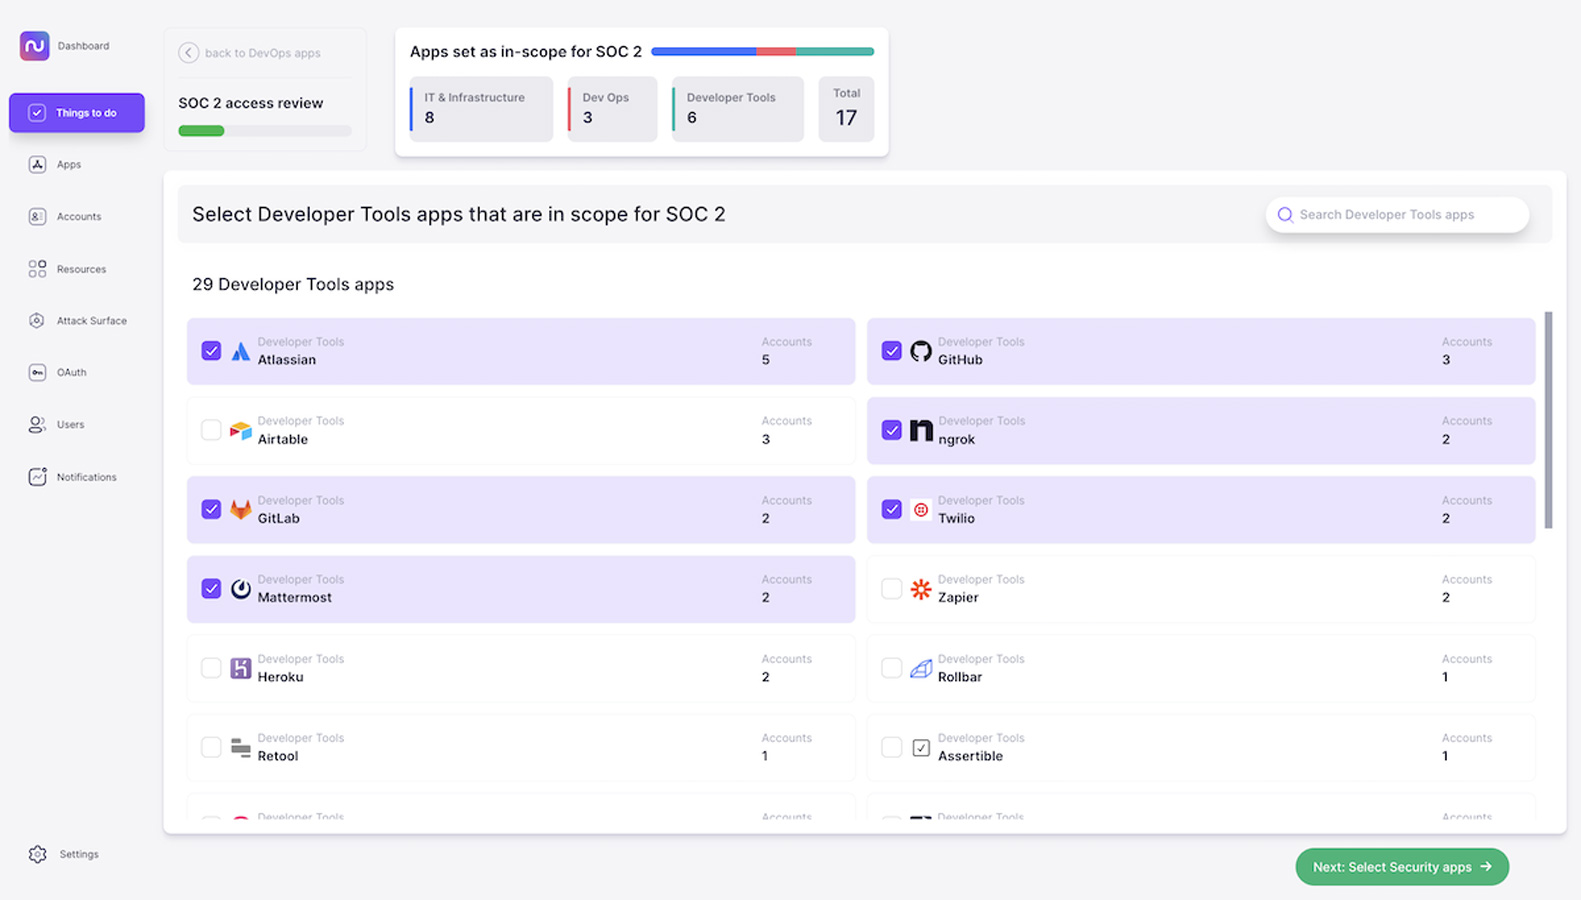Screen dimensions: 1581x900
Task: Click the Developer Tools count card
Action: (738, 109)
